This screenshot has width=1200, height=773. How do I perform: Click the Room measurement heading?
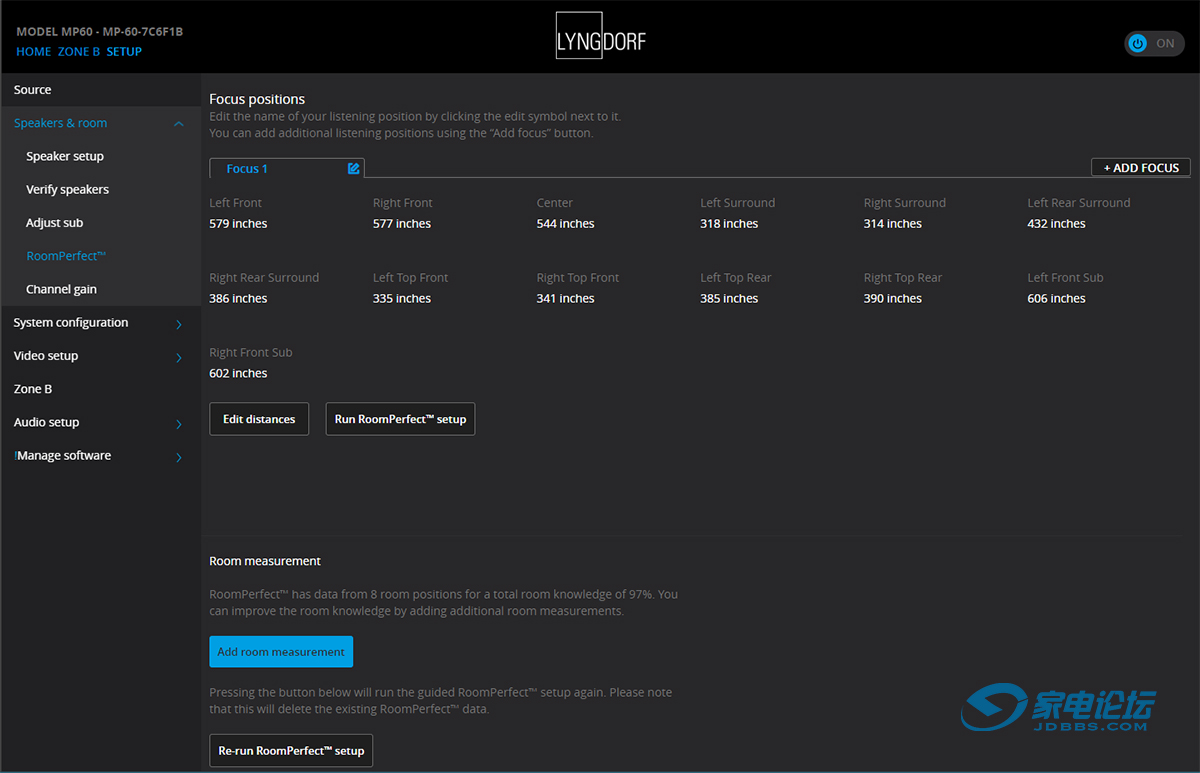265,561
